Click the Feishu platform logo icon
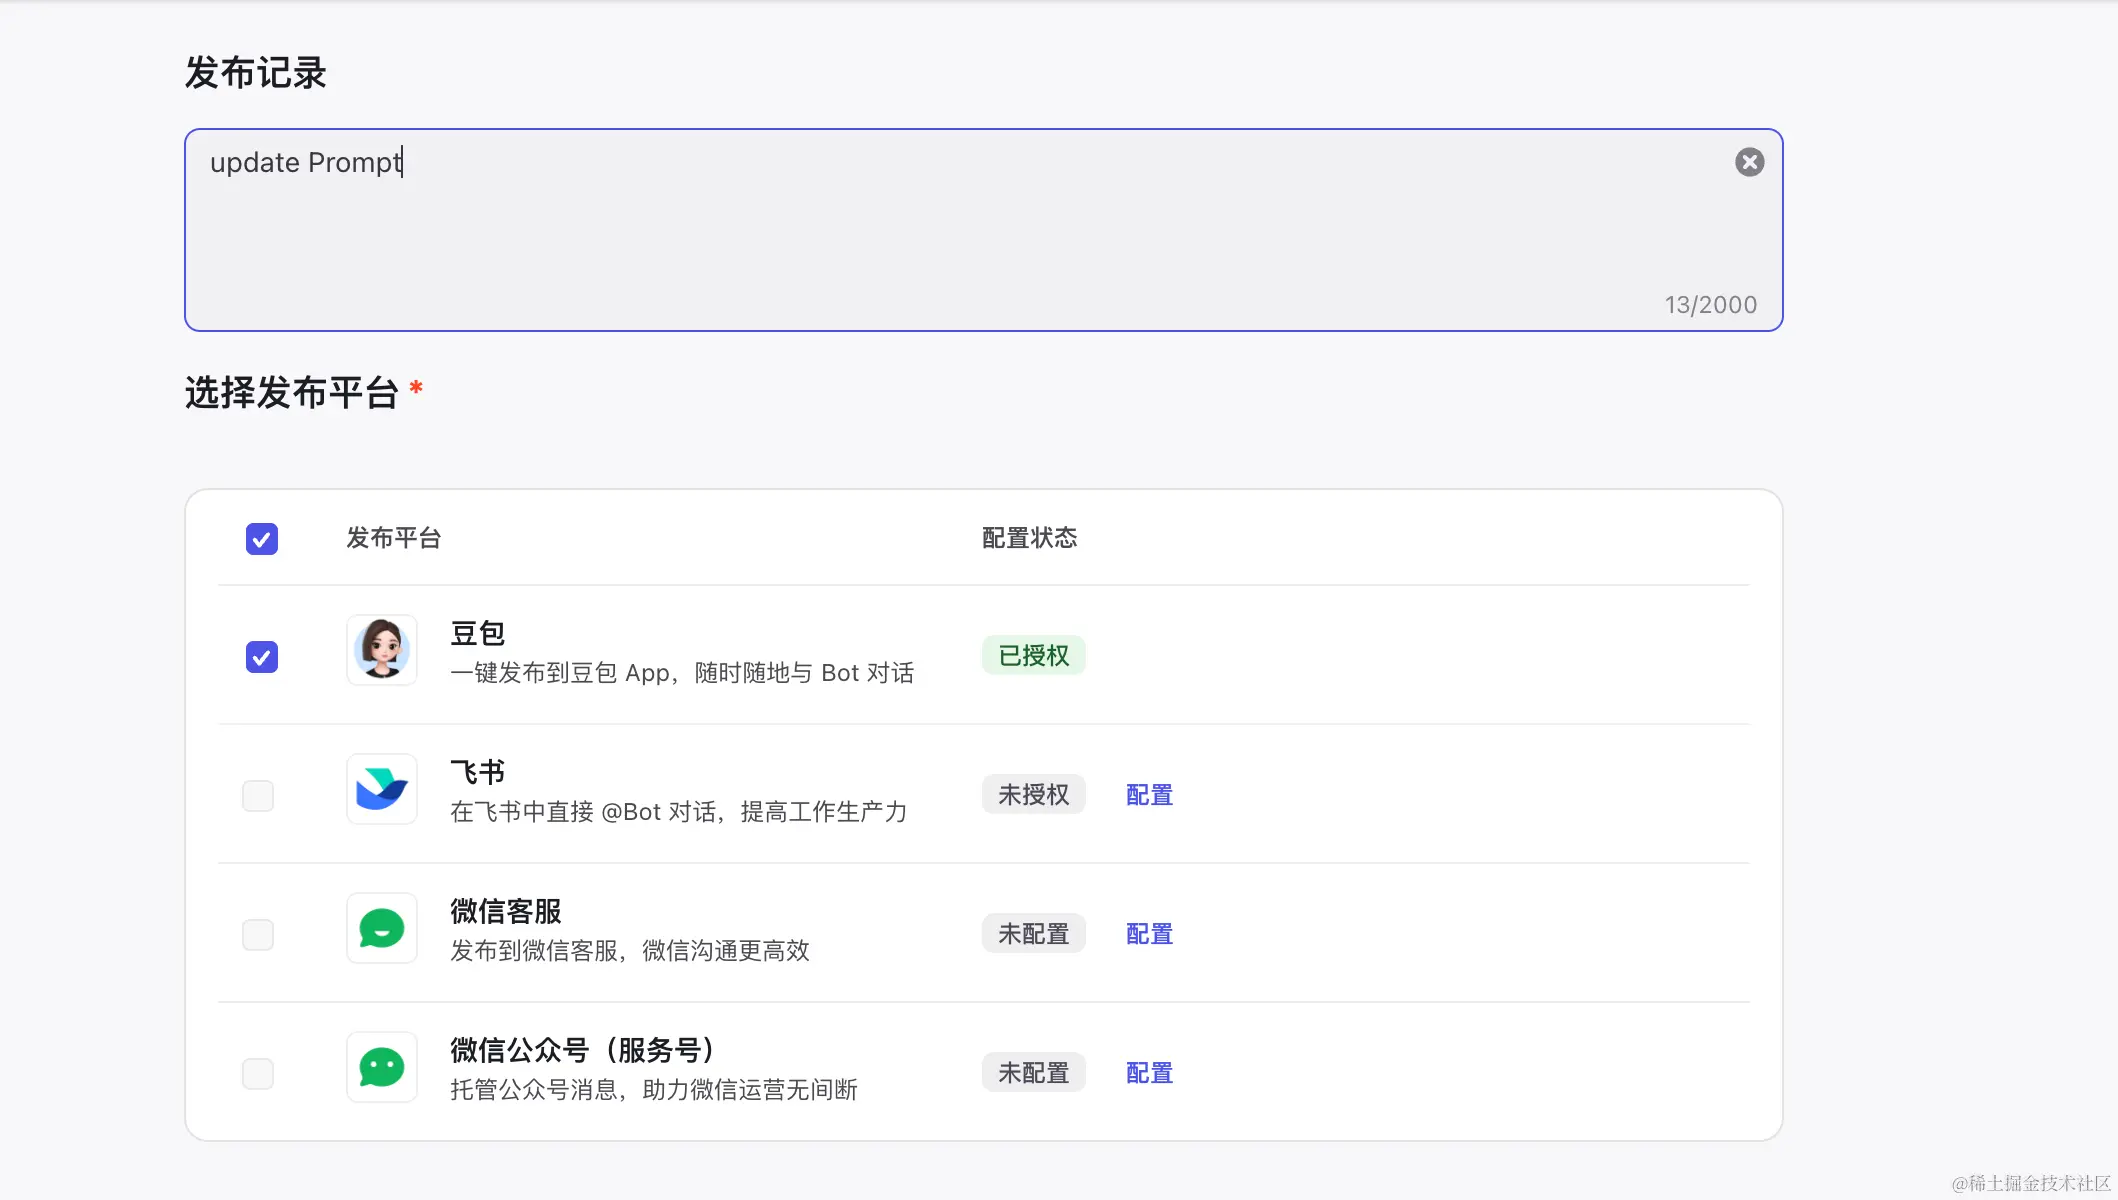Image resolution: width=2118 pixels, height=1200 pixels. [x=382, y=789]
